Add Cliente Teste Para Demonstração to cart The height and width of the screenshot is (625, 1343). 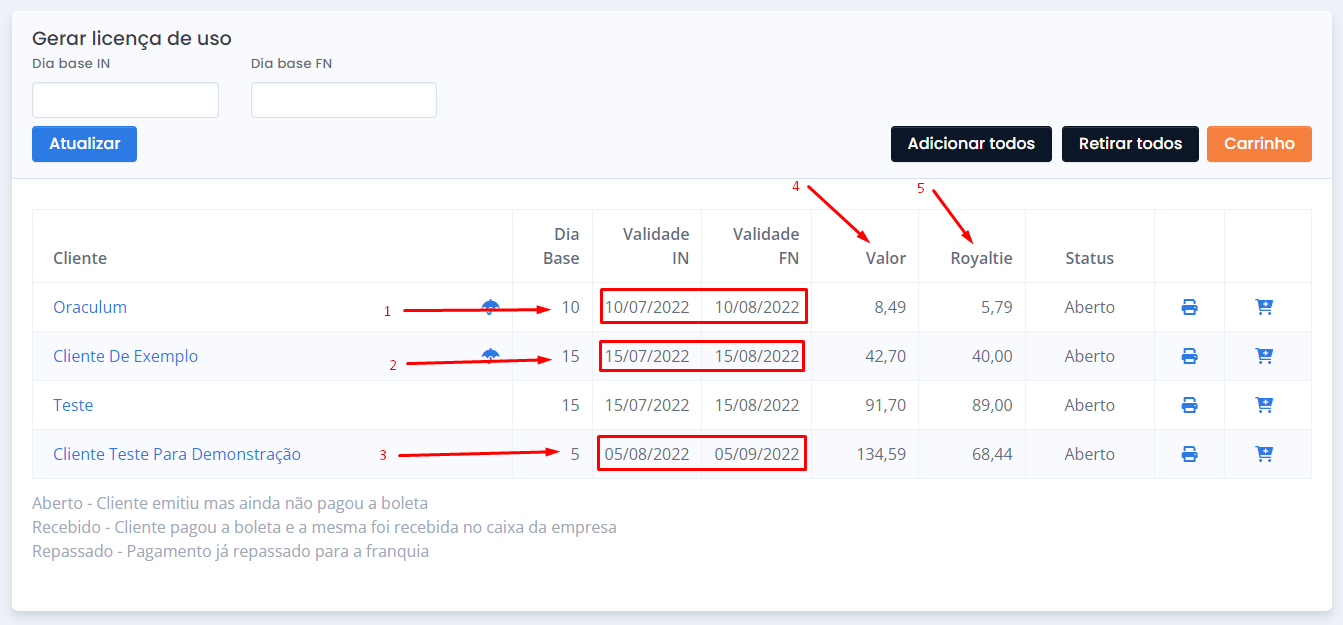(x=1264, y=454)
